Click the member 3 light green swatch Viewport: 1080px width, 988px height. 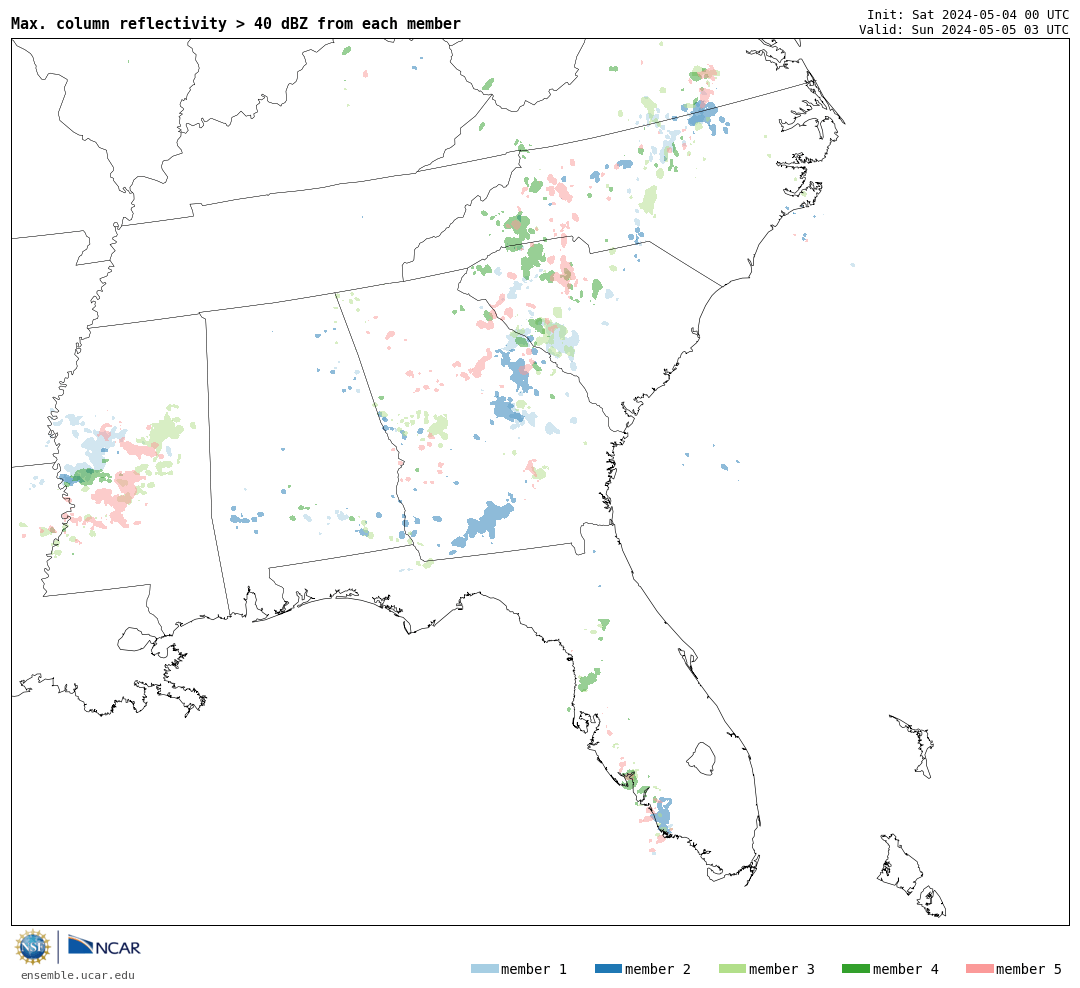click(732, 969)
